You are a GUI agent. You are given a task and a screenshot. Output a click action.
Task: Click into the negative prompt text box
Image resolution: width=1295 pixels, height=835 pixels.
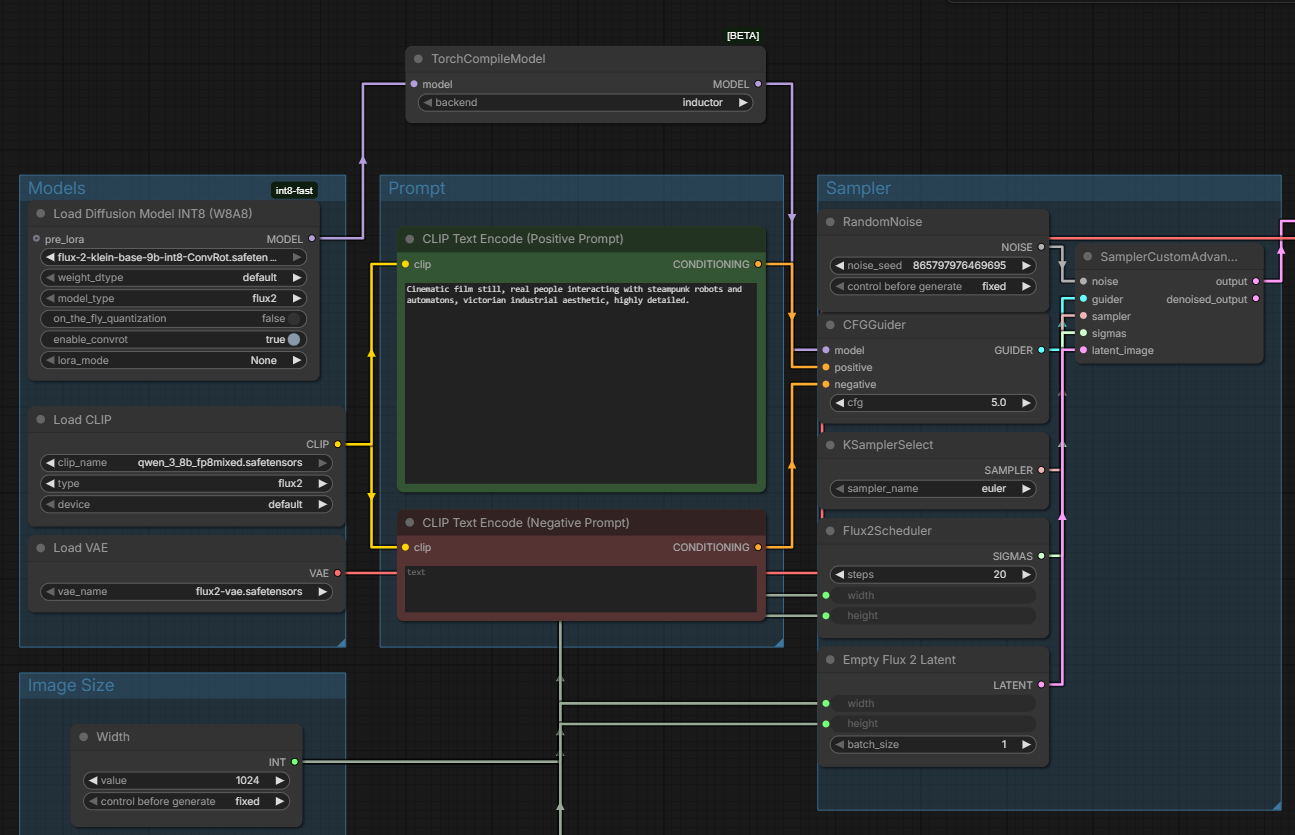581,589
